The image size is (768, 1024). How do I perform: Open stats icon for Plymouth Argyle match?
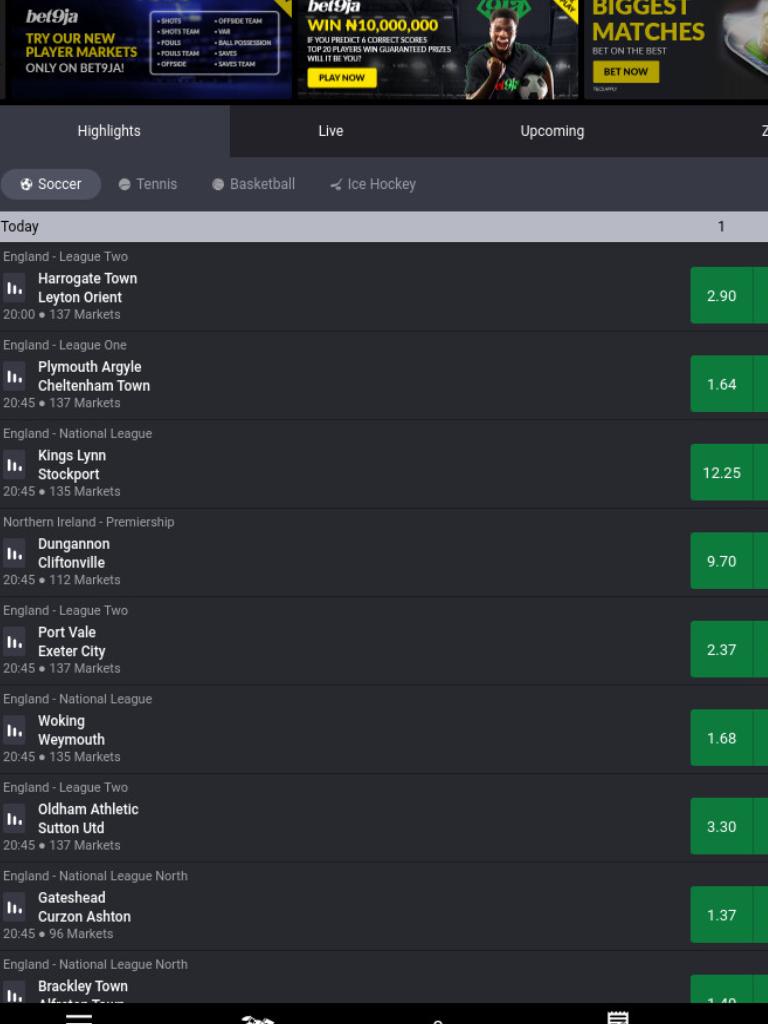point(14,377)
